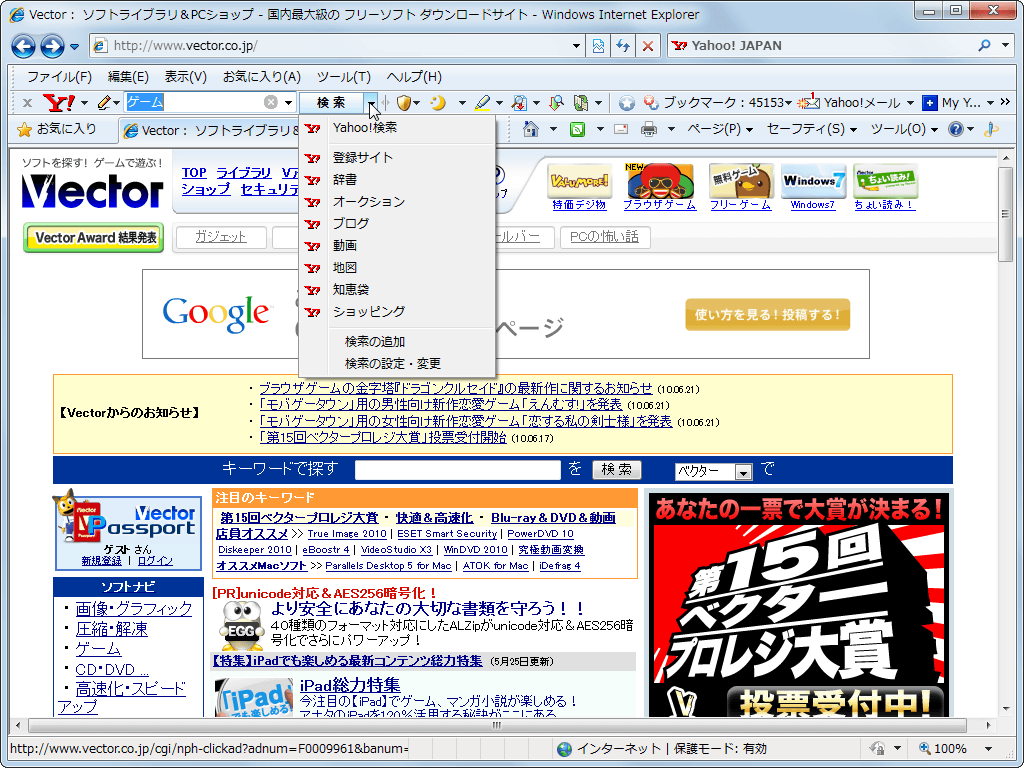Click the Yahoo! logo on the toolbar
The height and width of the screenshot is (768, 1024).
click(60, 102)
